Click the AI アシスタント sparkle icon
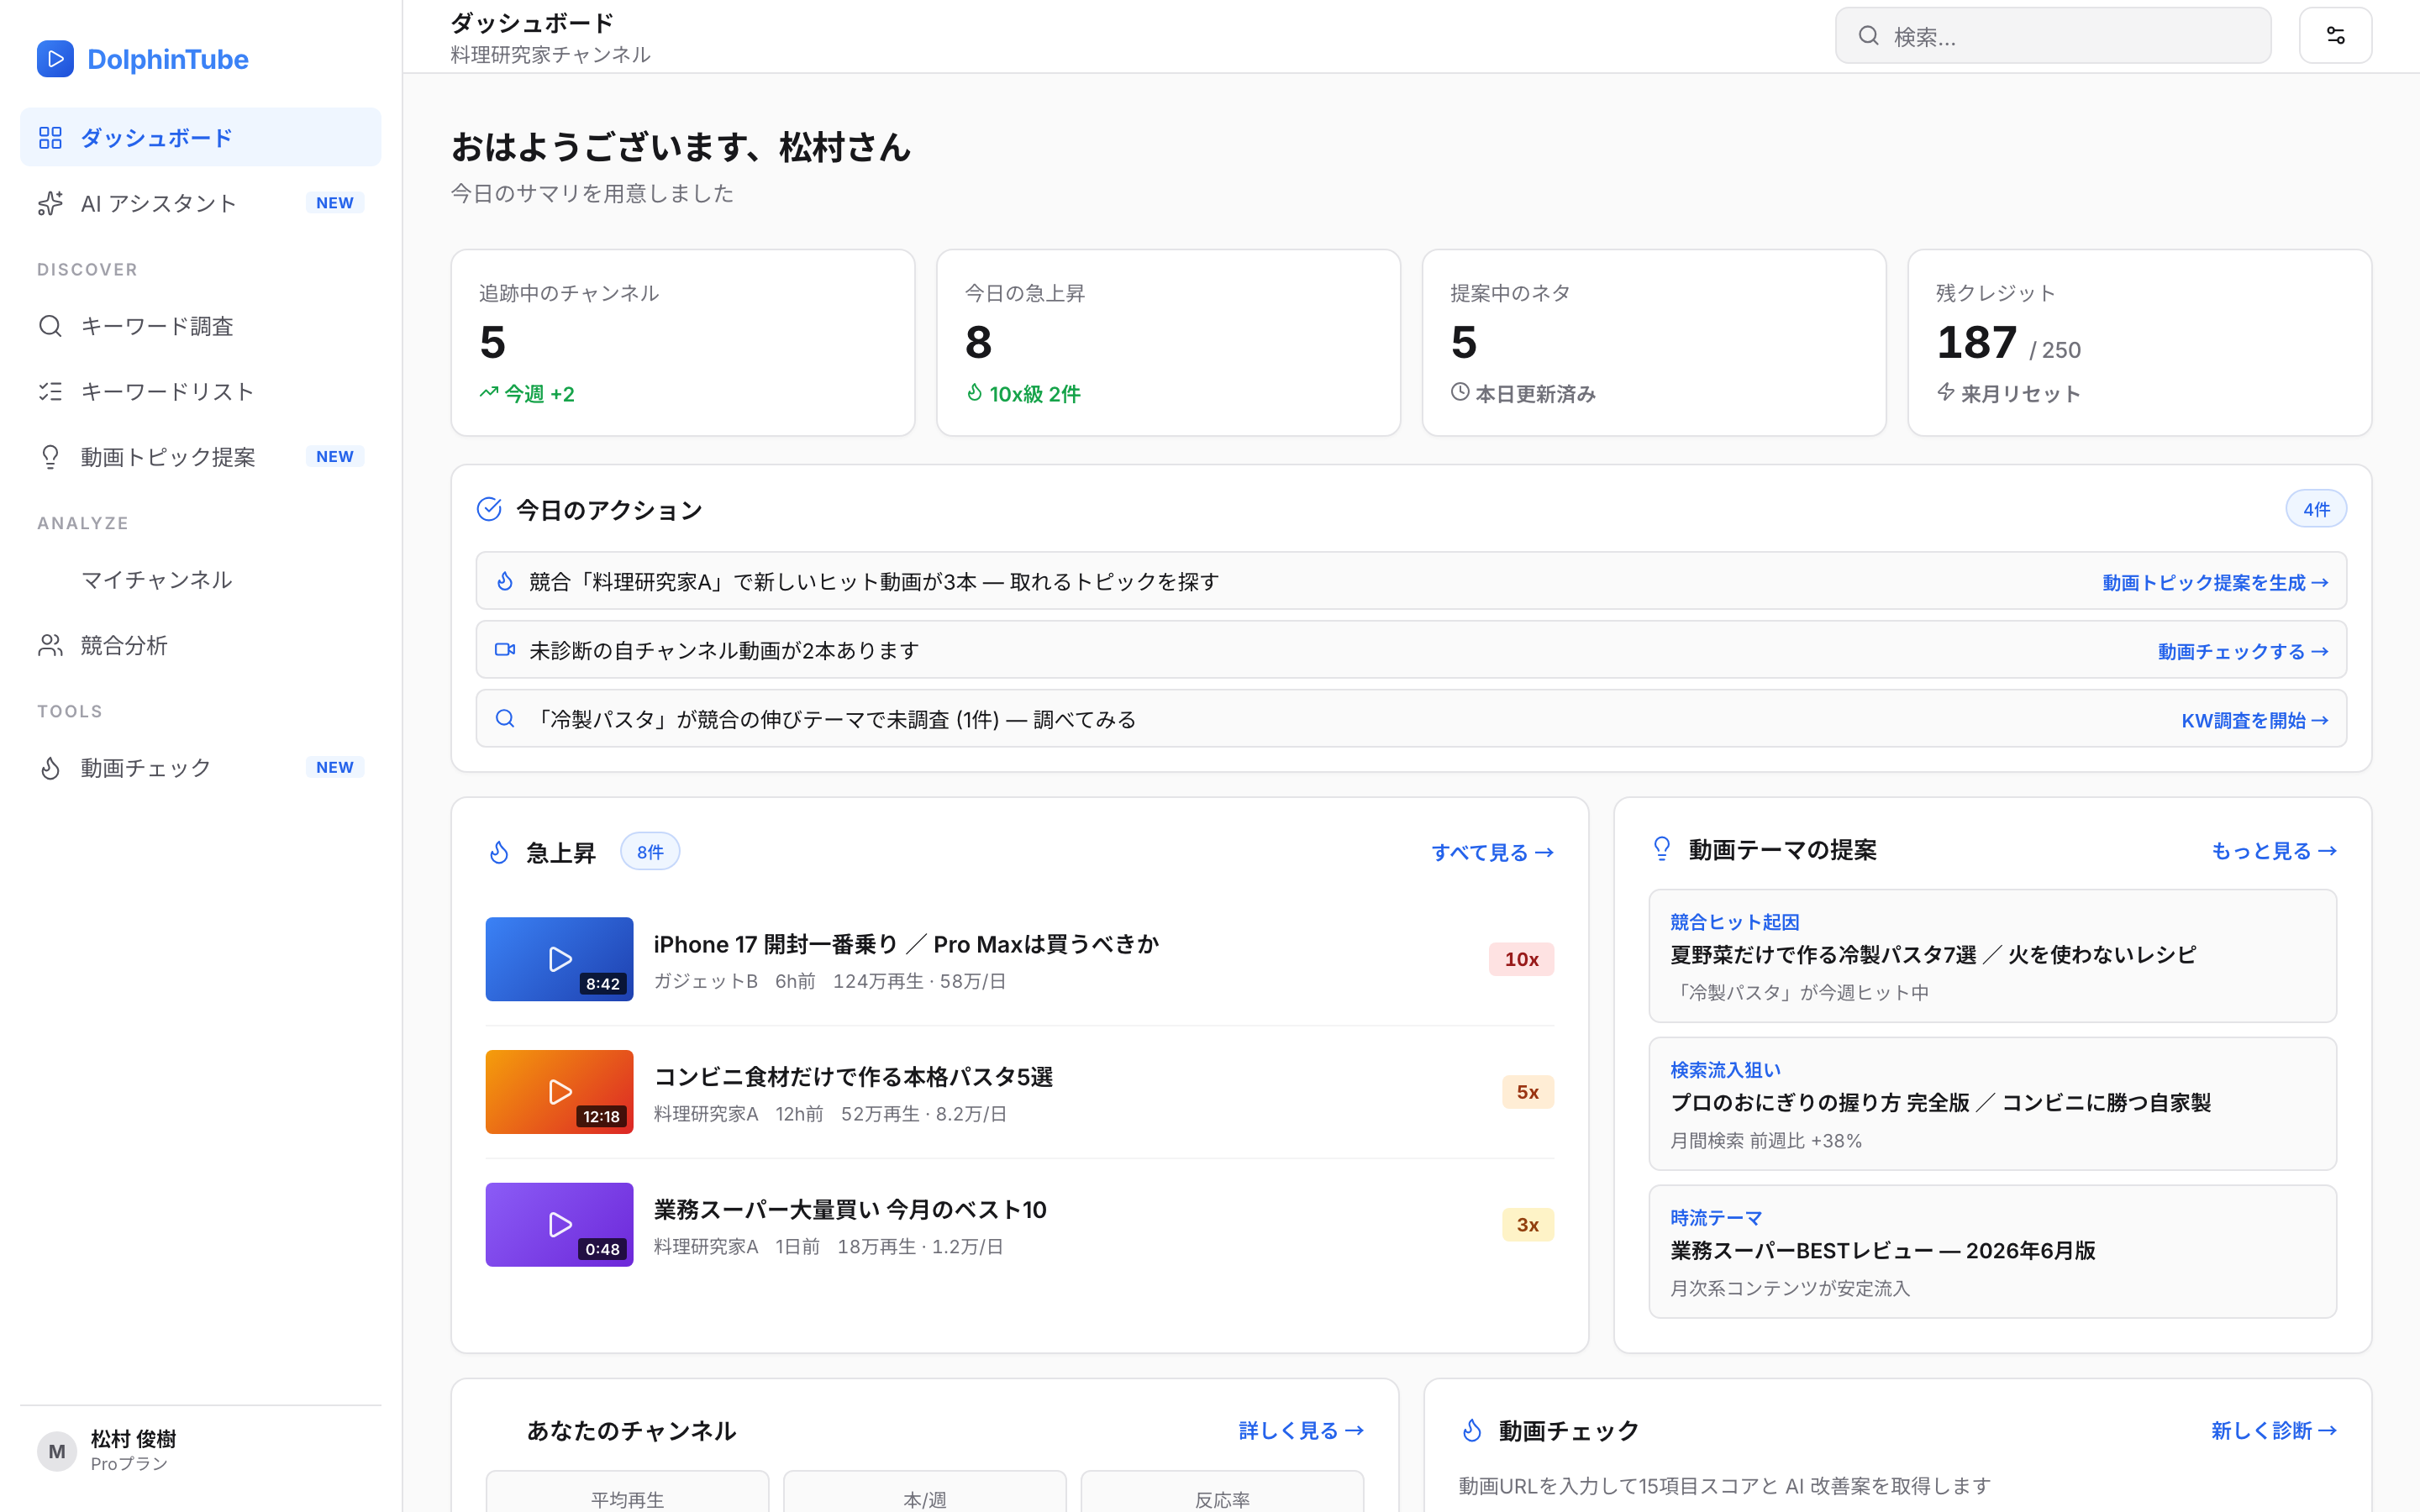Screen dimensions: 2420x1512 pyautogui.click(x=50, y=203)
